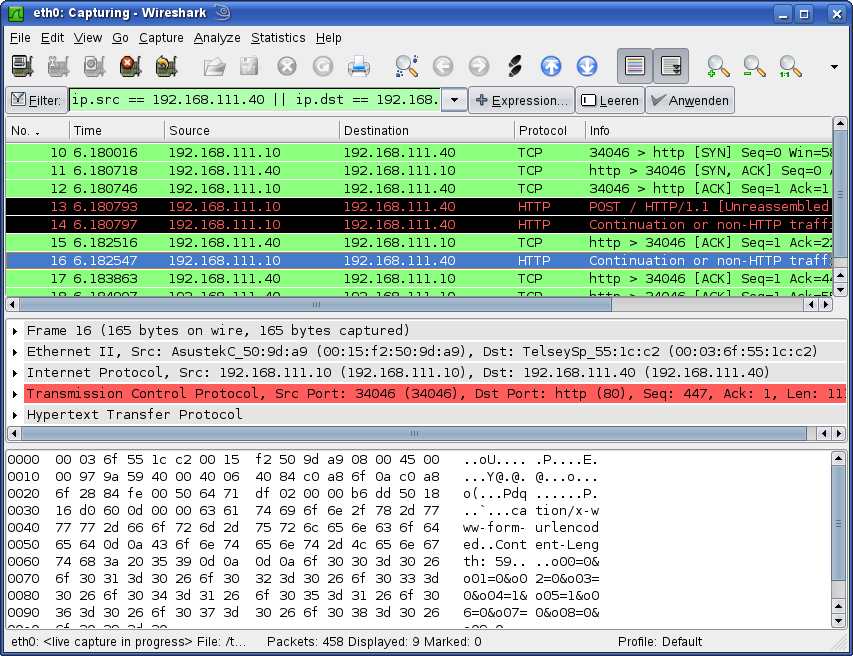Screen dimensions: 853x656
Task: Click packet list horizontal scrollbar thumb
Action: (x=316, y=305)
